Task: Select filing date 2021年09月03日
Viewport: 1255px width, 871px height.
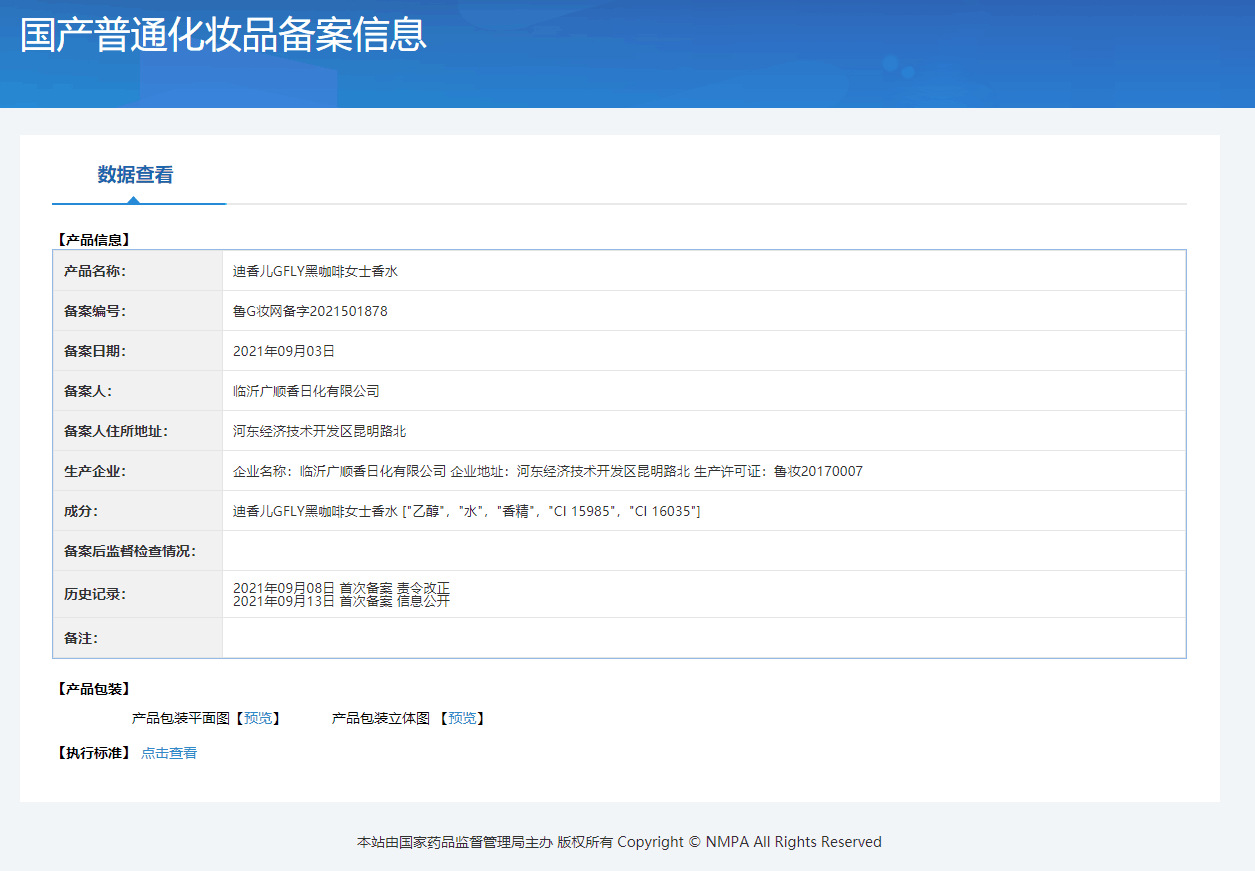Action: pyautogui.click(x=284, y=351)
